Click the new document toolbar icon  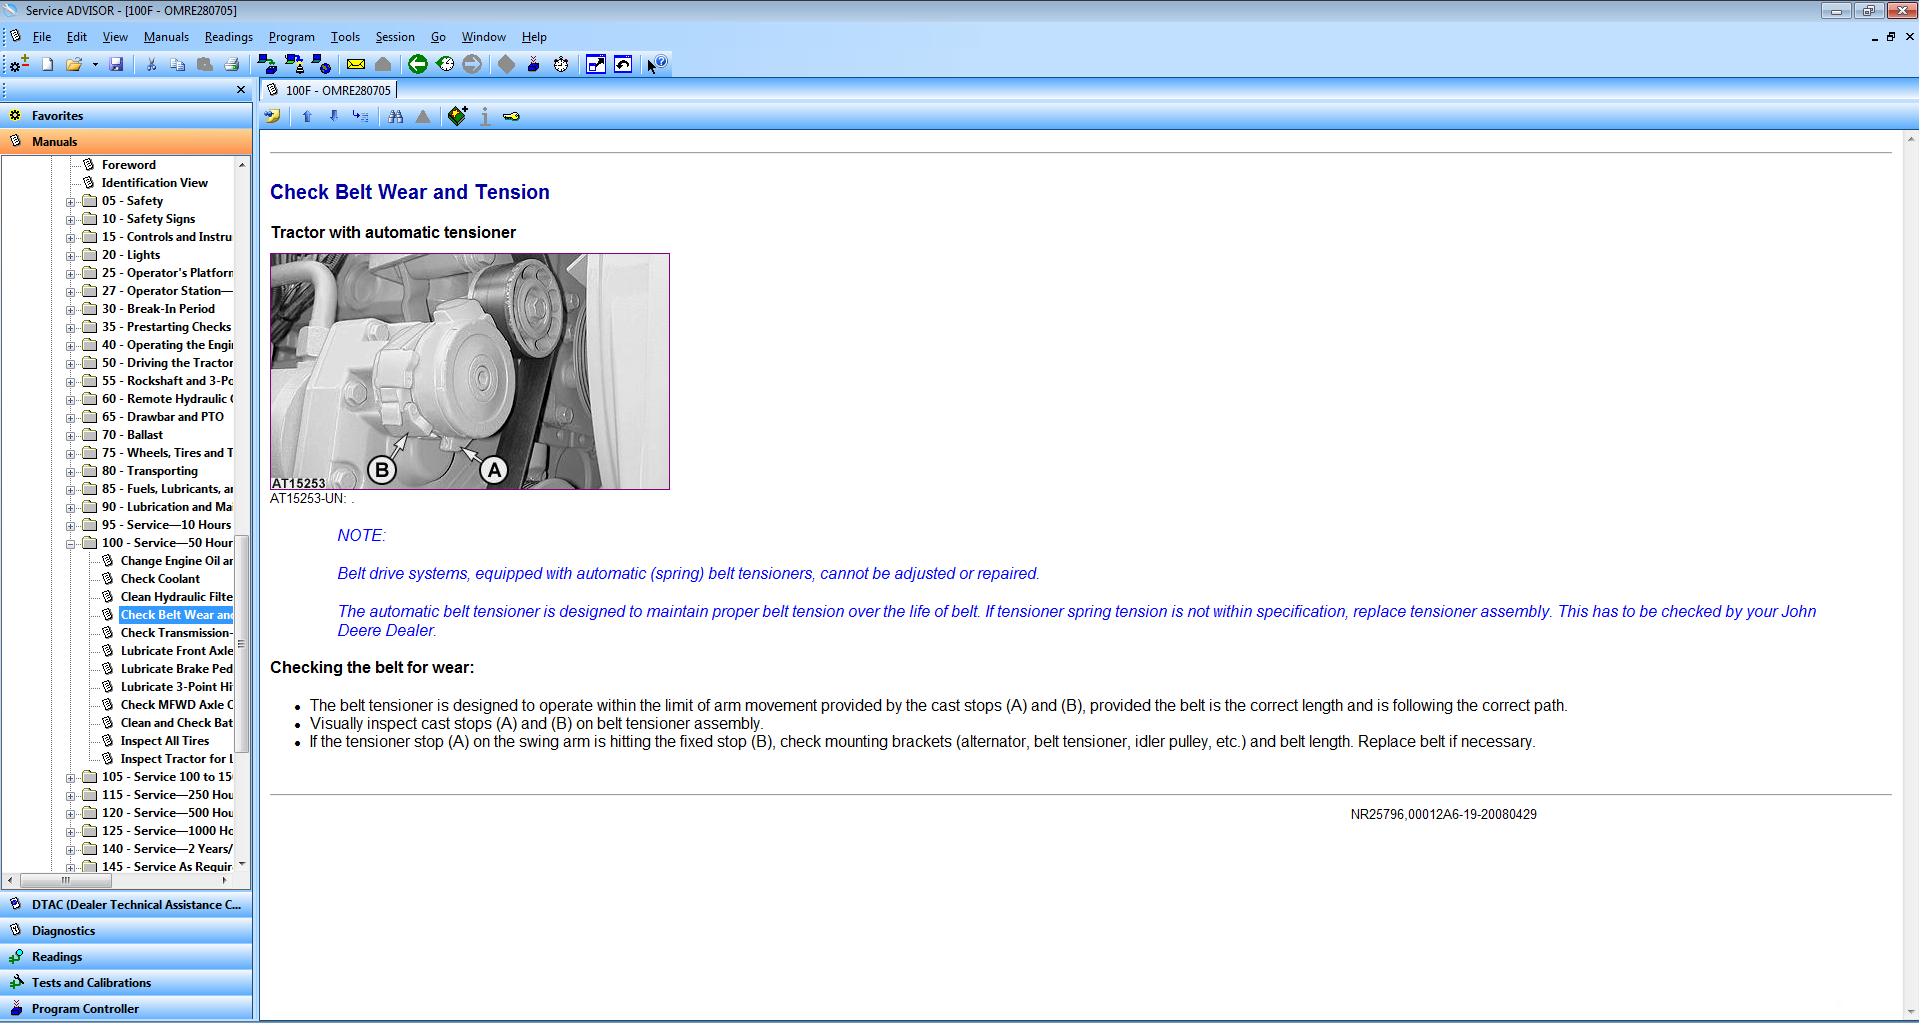click(47, 64)
